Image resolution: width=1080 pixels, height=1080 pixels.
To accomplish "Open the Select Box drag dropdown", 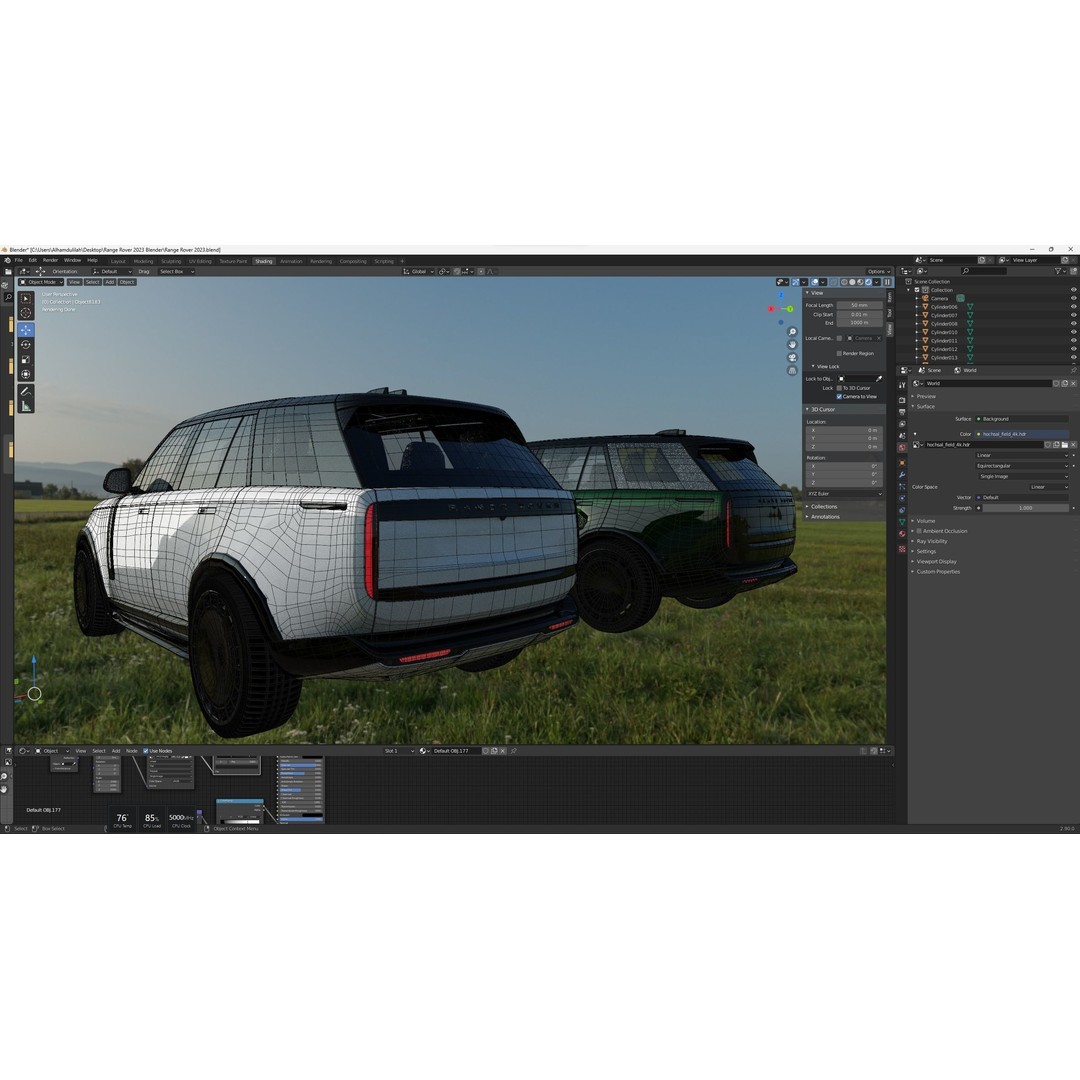I will (176, 271).
